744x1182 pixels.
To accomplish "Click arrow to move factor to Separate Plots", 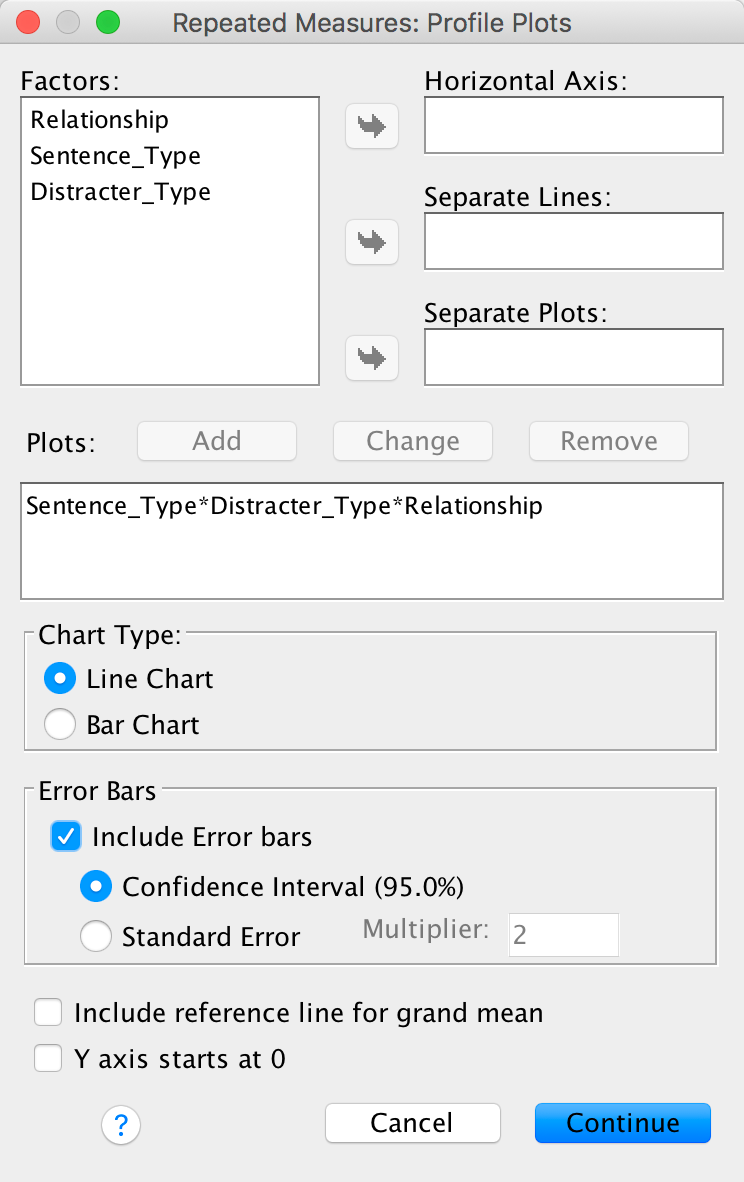I will pos(371,357).
